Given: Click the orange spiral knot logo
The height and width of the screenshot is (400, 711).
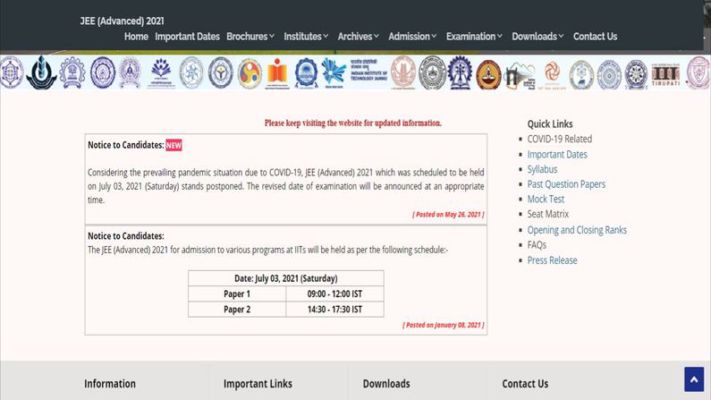Looking at the screenshot, I should [552, 75].
